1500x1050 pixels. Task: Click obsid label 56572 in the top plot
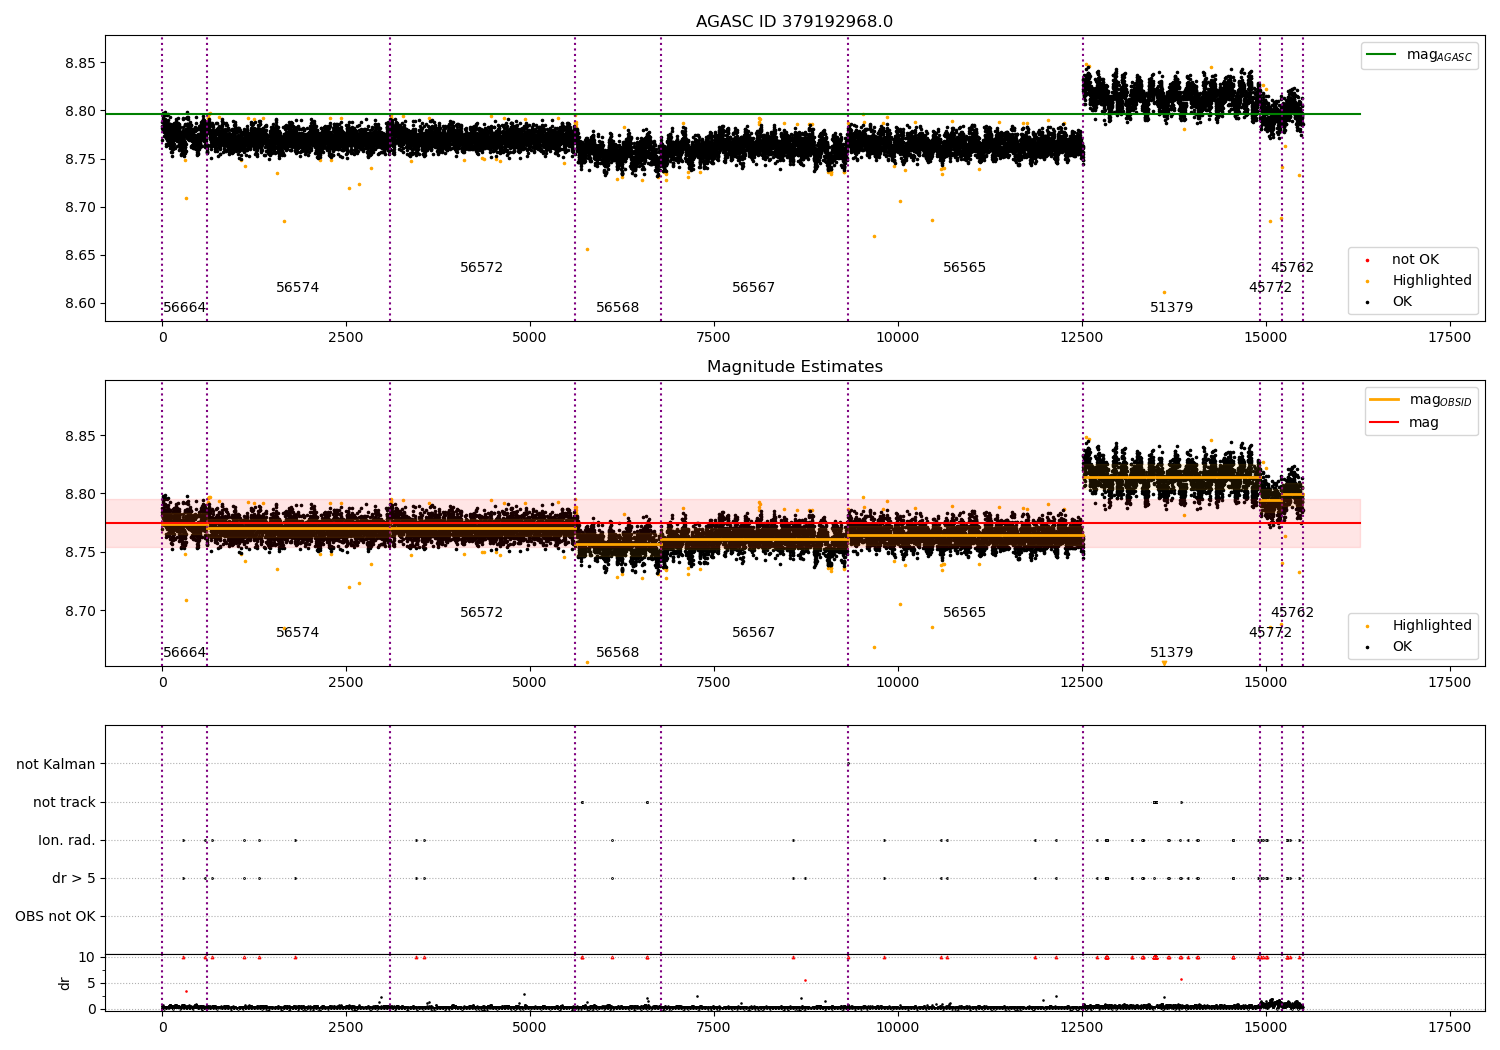click(481, 268)
